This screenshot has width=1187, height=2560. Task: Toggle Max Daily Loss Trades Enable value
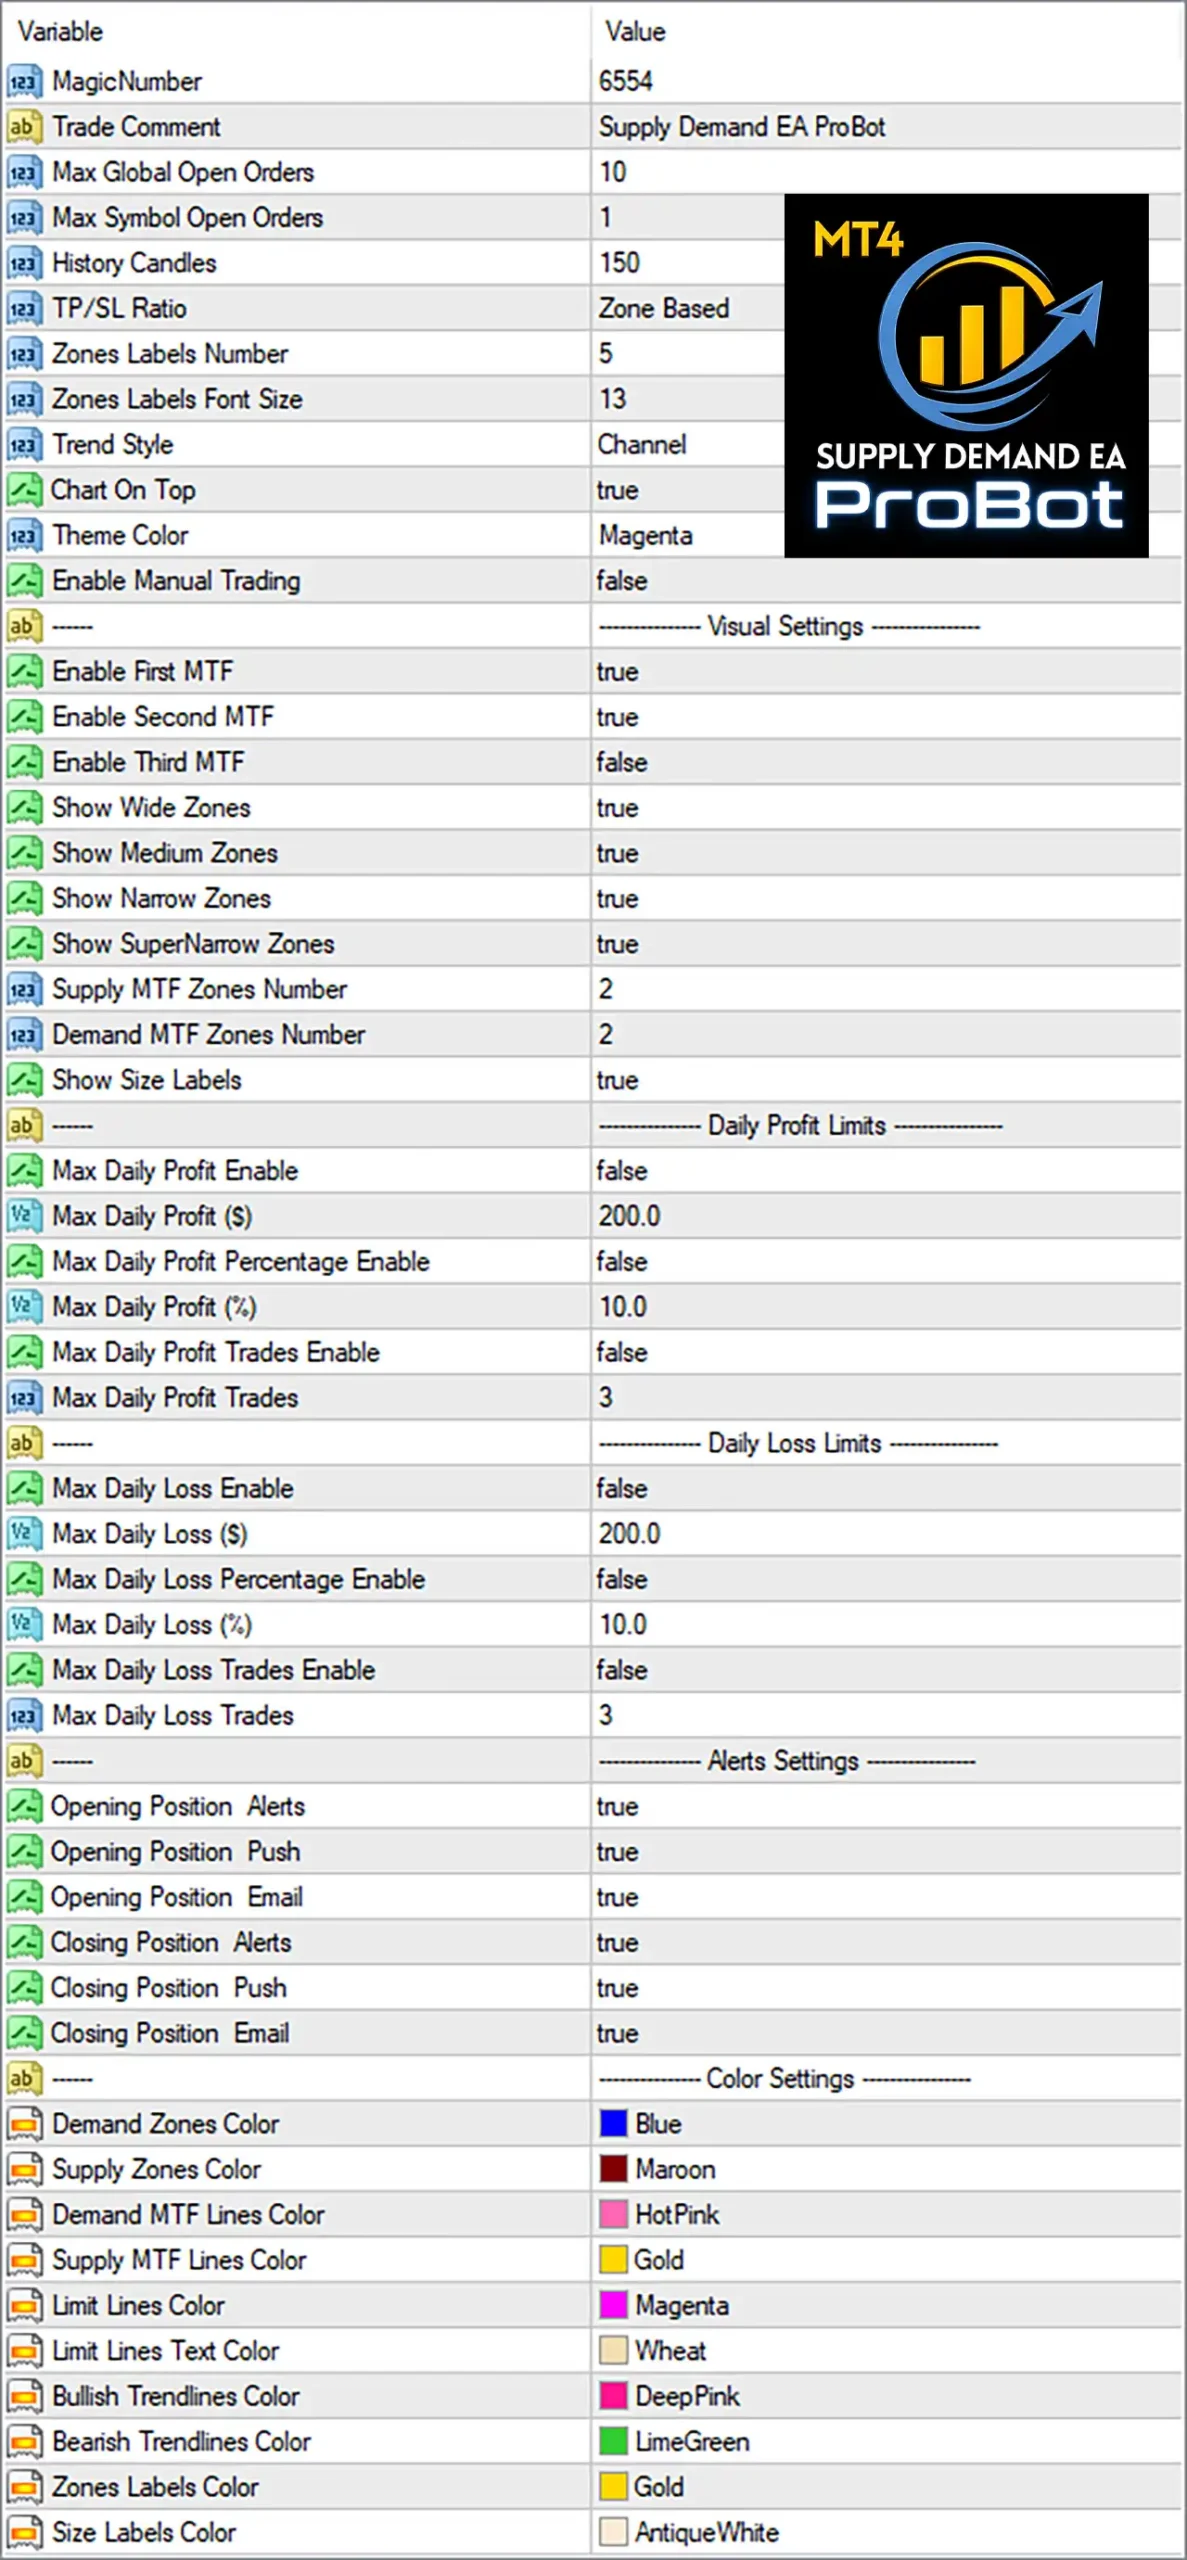point(622,1670)
